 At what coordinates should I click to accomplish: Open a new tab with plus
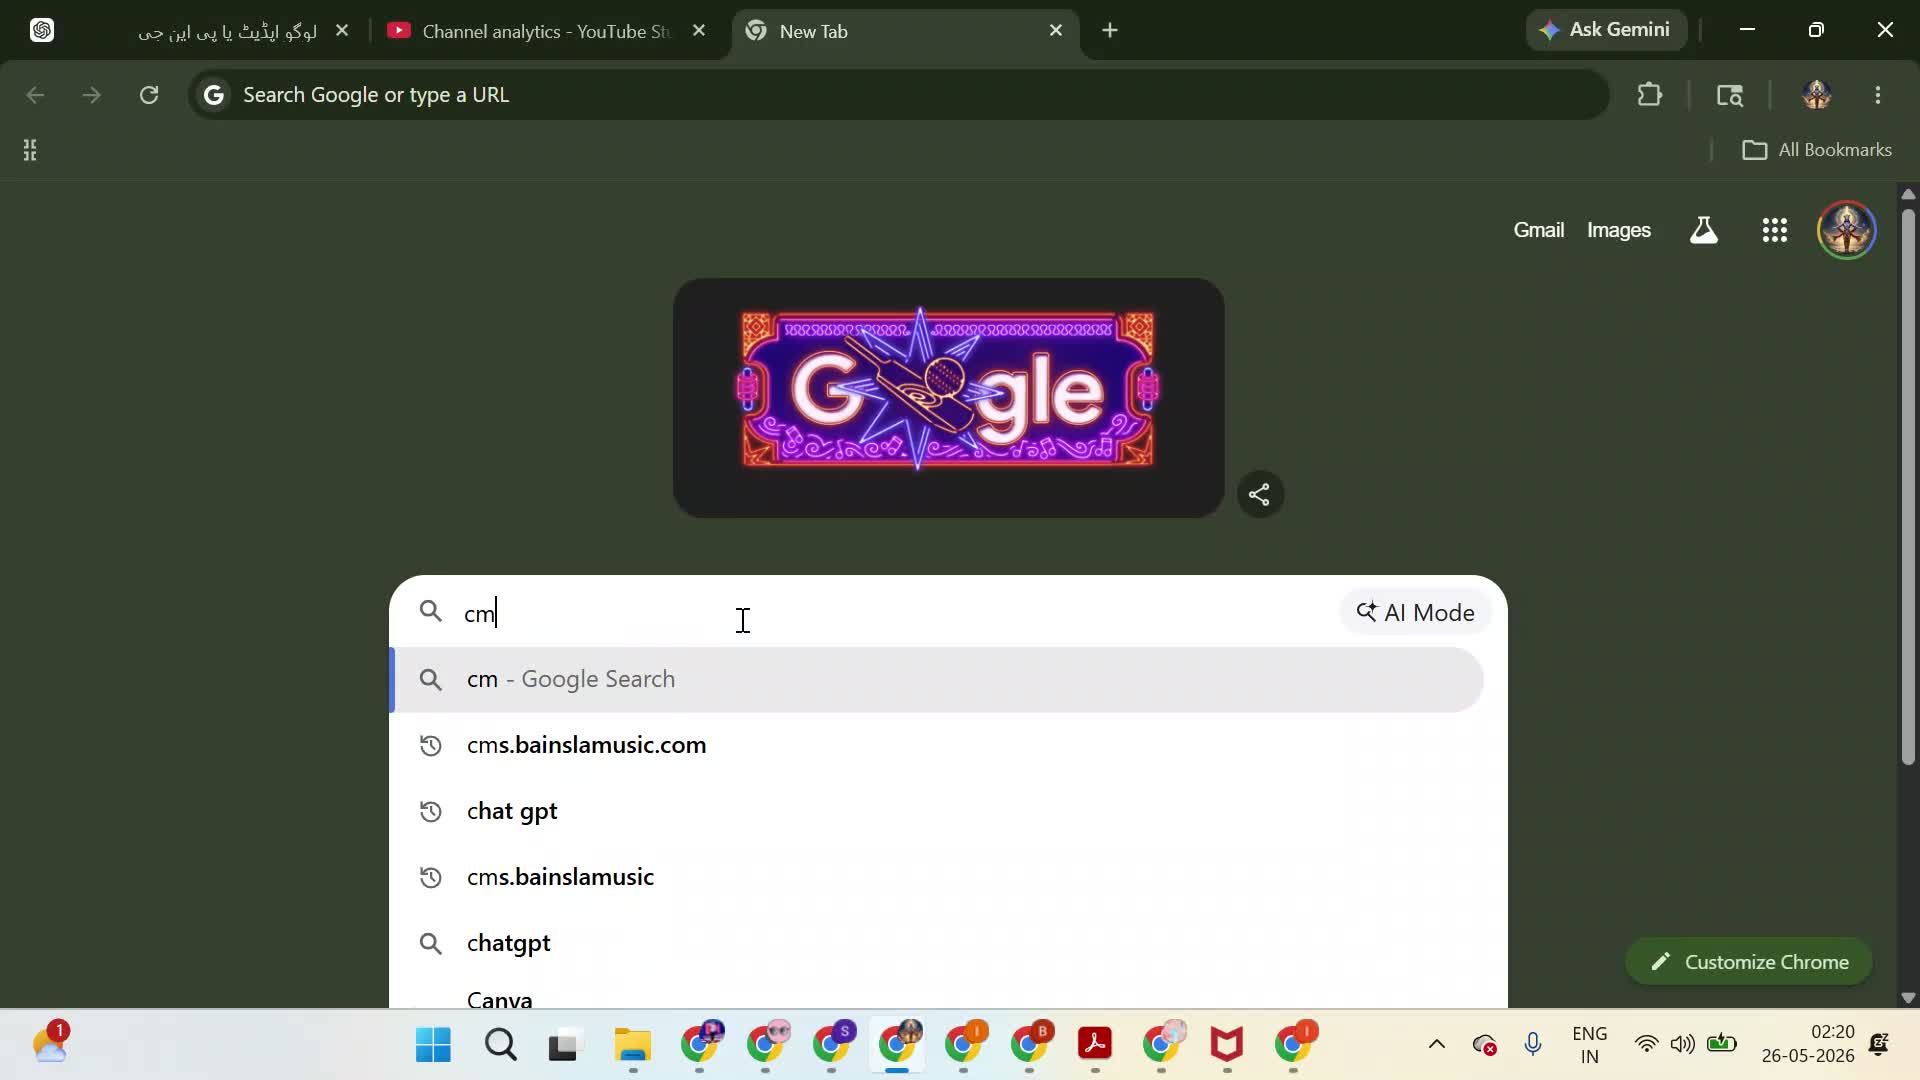(x=1110, y=30)
